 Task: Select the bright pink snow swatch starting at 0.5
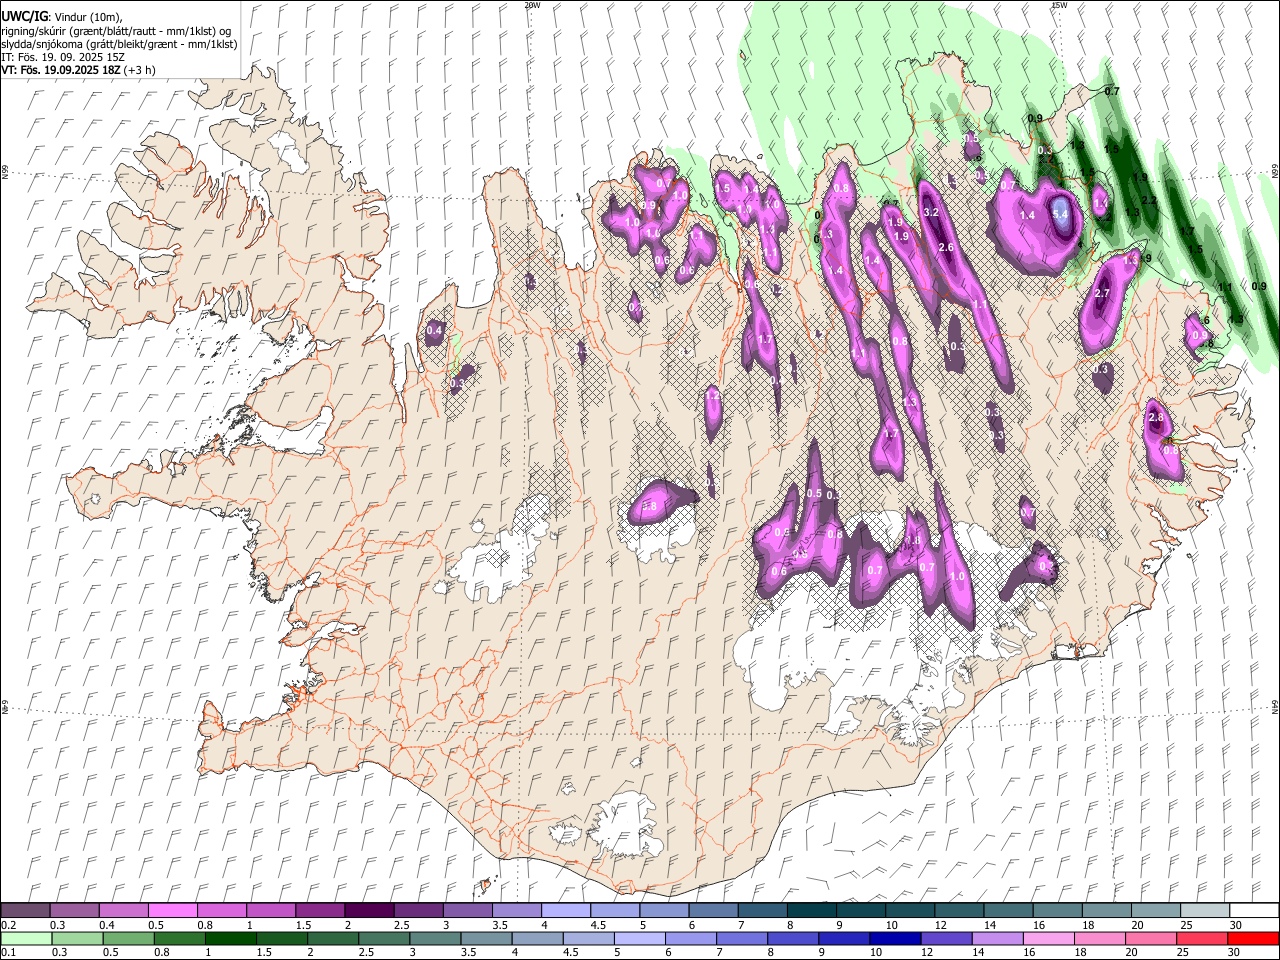tap(172, 911)
